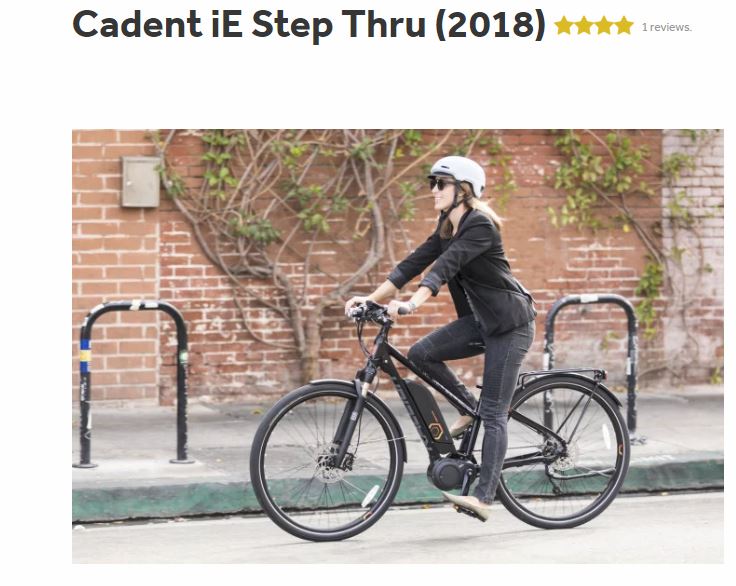Click the rider's white helmet in photo

(x=458, y=174)
